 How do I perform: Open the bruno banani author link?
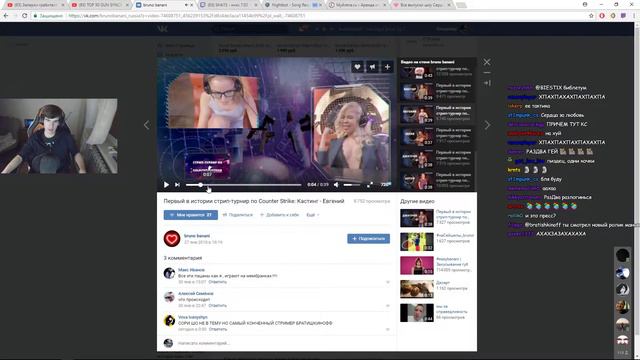pyautogui.click(x=197, y=236)
